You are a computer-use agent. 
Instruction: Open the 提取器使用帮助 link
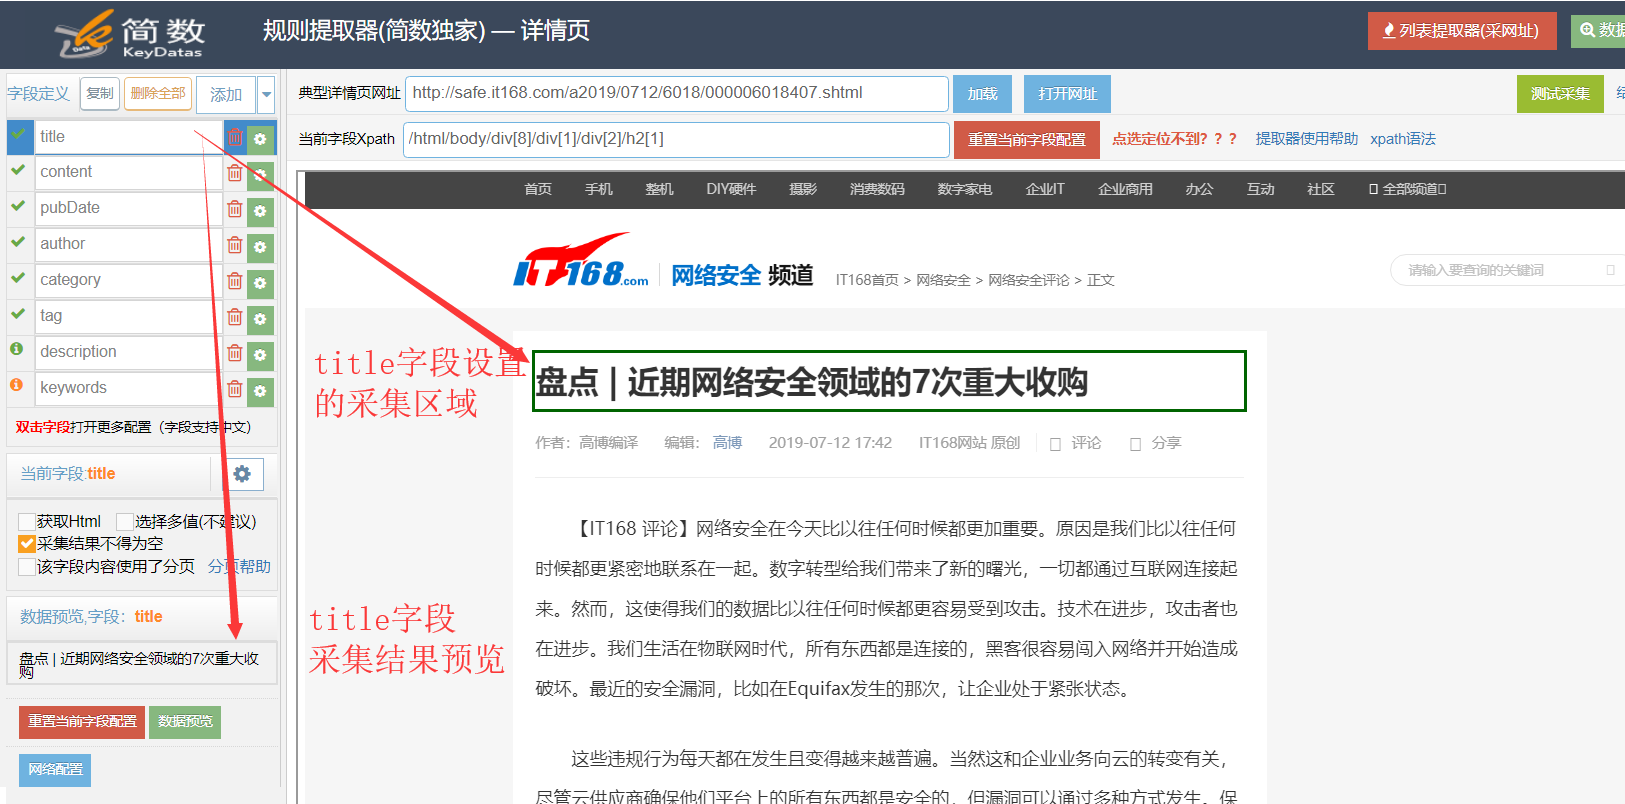(x=1307, y=139)
